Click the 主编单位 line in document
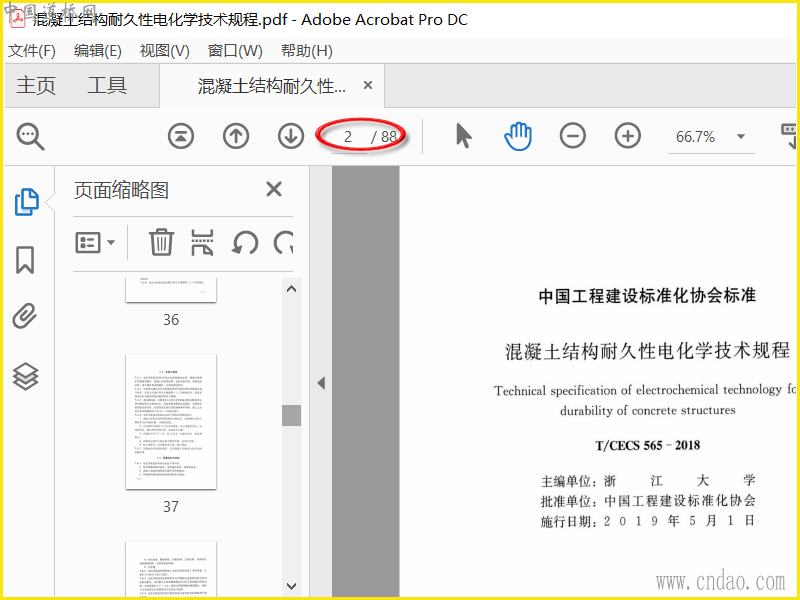 point(648,481)
